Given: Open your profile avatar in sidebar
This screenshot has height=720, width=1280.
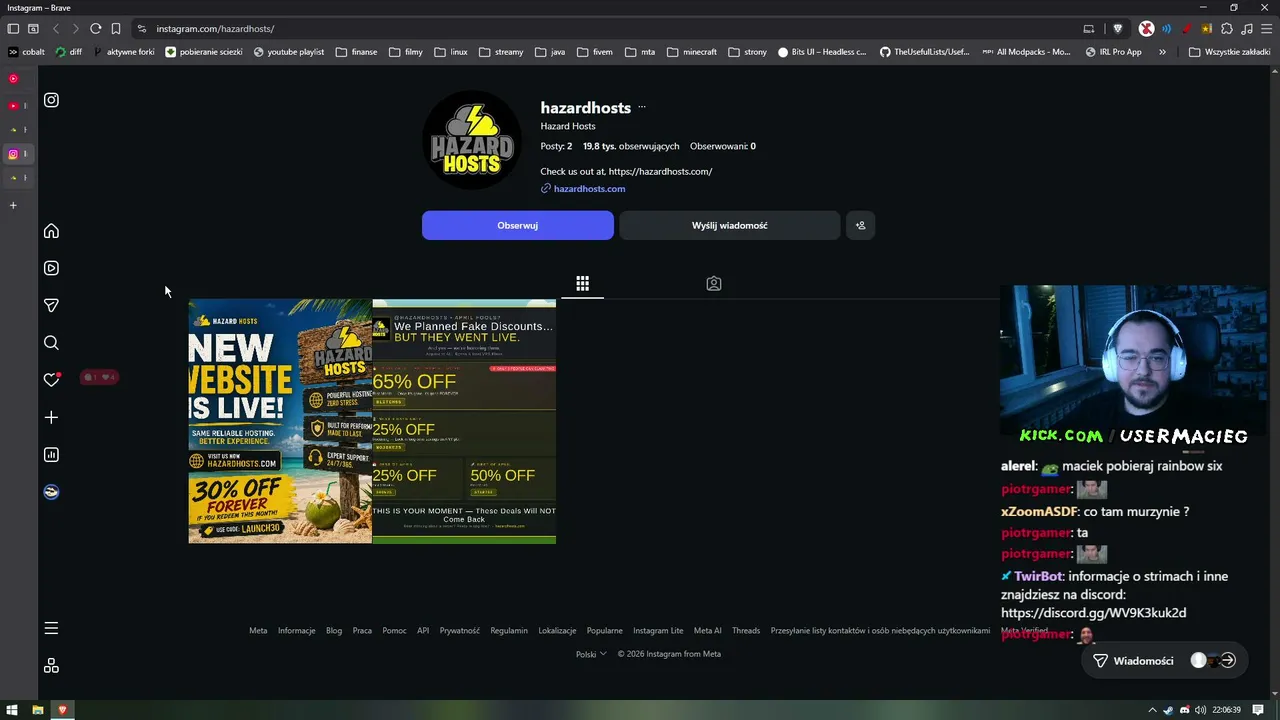Looking at the screenshot, I should click(51, 492).
